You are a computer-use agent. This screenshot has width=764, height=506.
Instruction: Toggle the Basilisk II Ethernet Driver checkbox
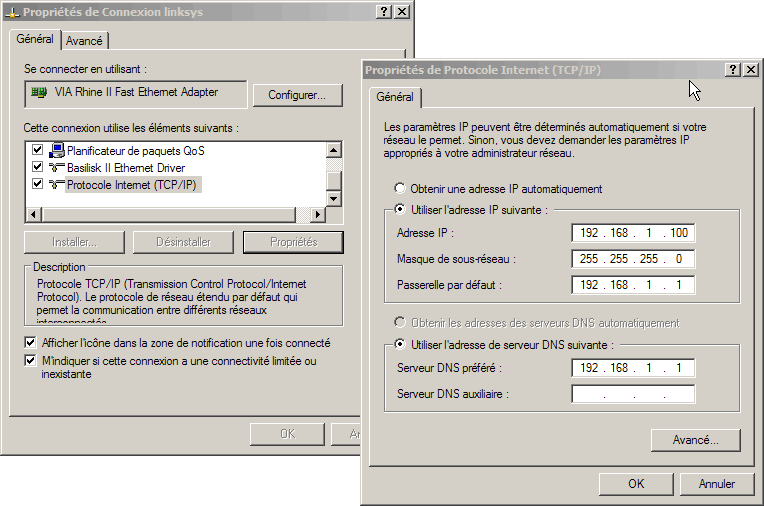coord(38,168)
